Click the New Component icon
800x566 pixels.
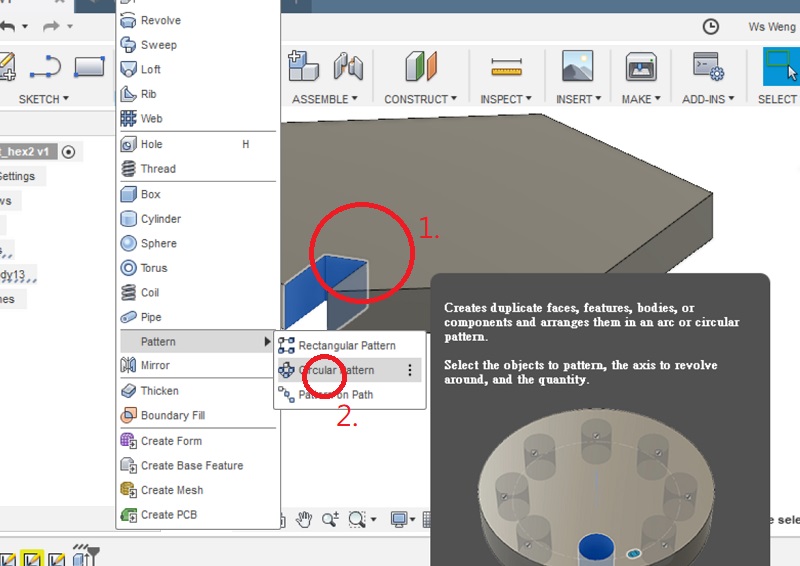point(303,66)
